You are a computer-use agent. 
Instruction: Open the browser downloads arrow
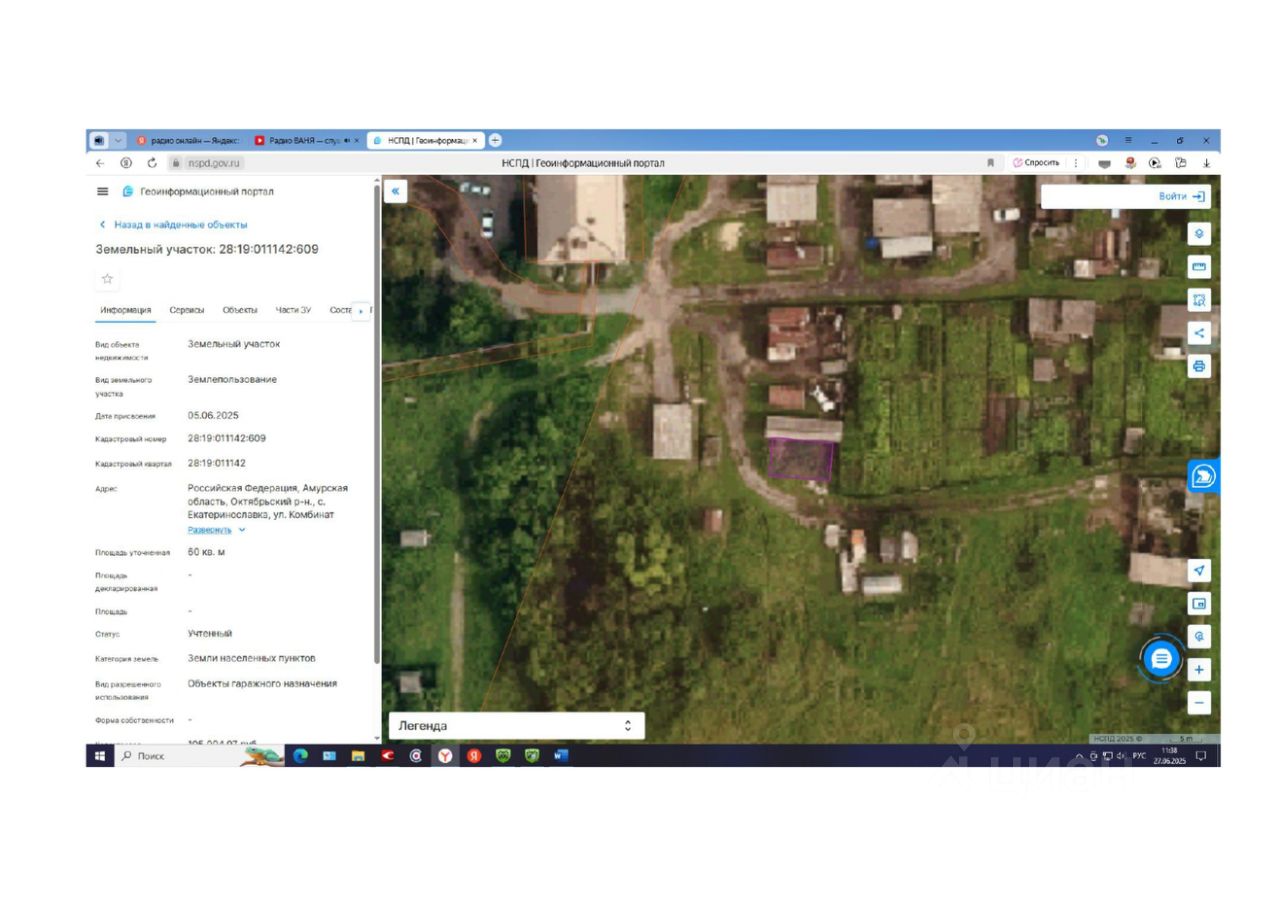pos(1206,163)
